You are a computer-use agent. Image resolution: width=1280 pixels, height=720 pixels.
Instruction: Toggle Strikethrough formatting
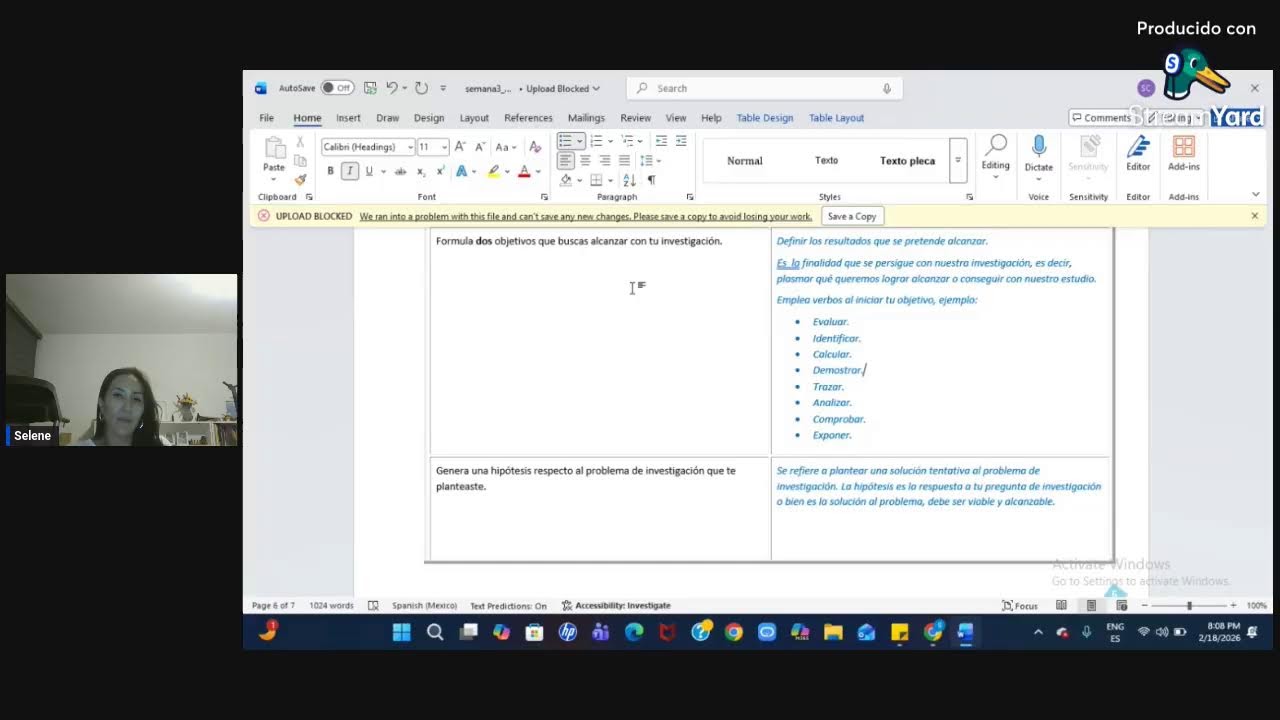coord(400,171)
